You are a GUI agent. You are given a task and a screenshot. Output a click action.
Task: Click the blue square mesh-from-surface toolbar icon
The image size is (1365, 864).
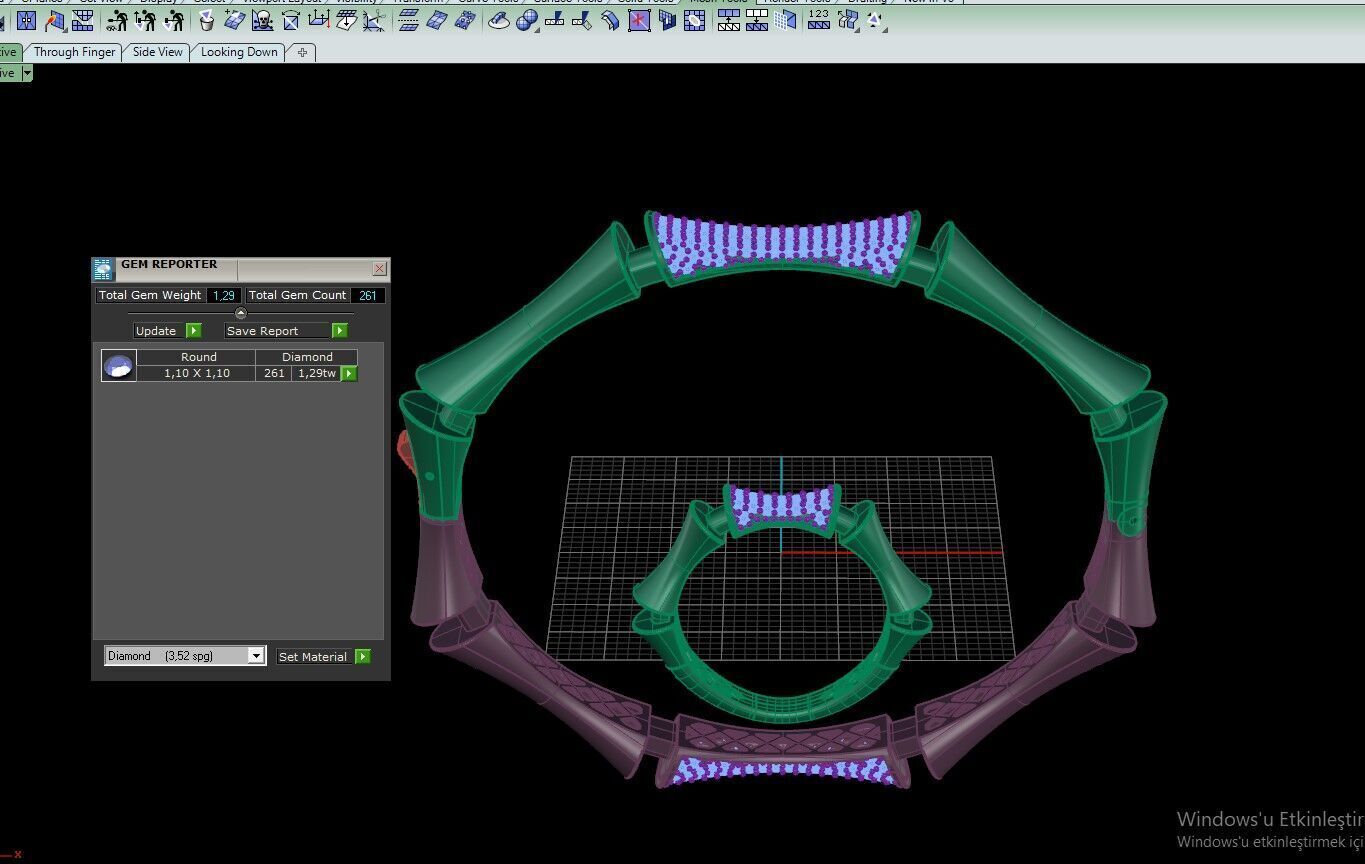click(x=27, y=20)
